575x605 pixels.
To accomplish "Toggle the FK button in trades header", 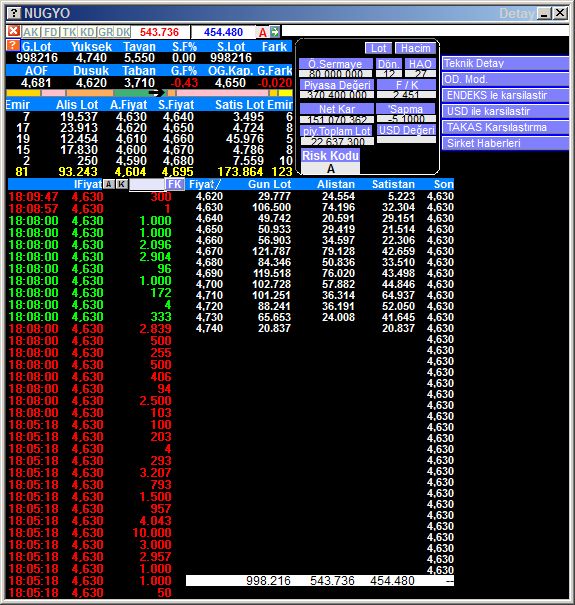I will click(175, 184).
